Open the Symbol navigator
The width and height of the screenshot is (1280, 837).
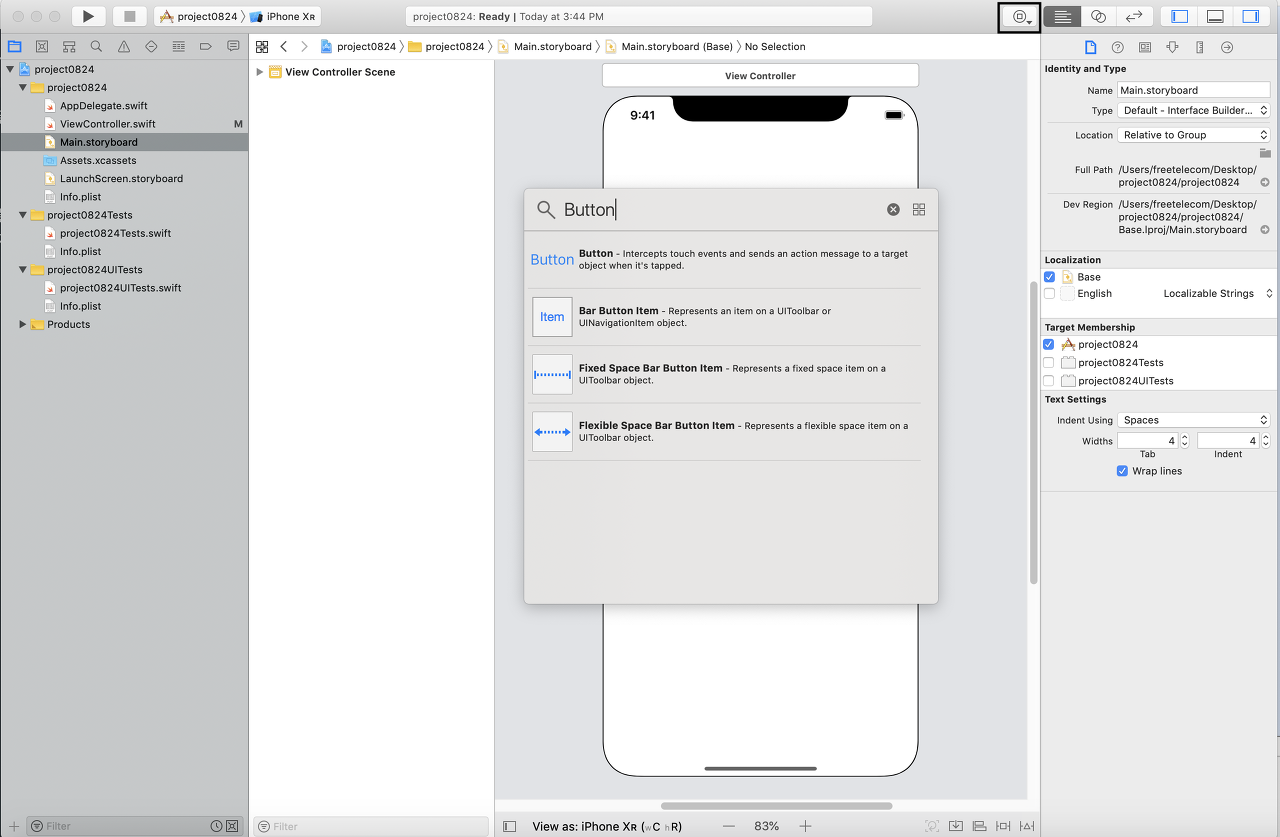pos(69,46)
